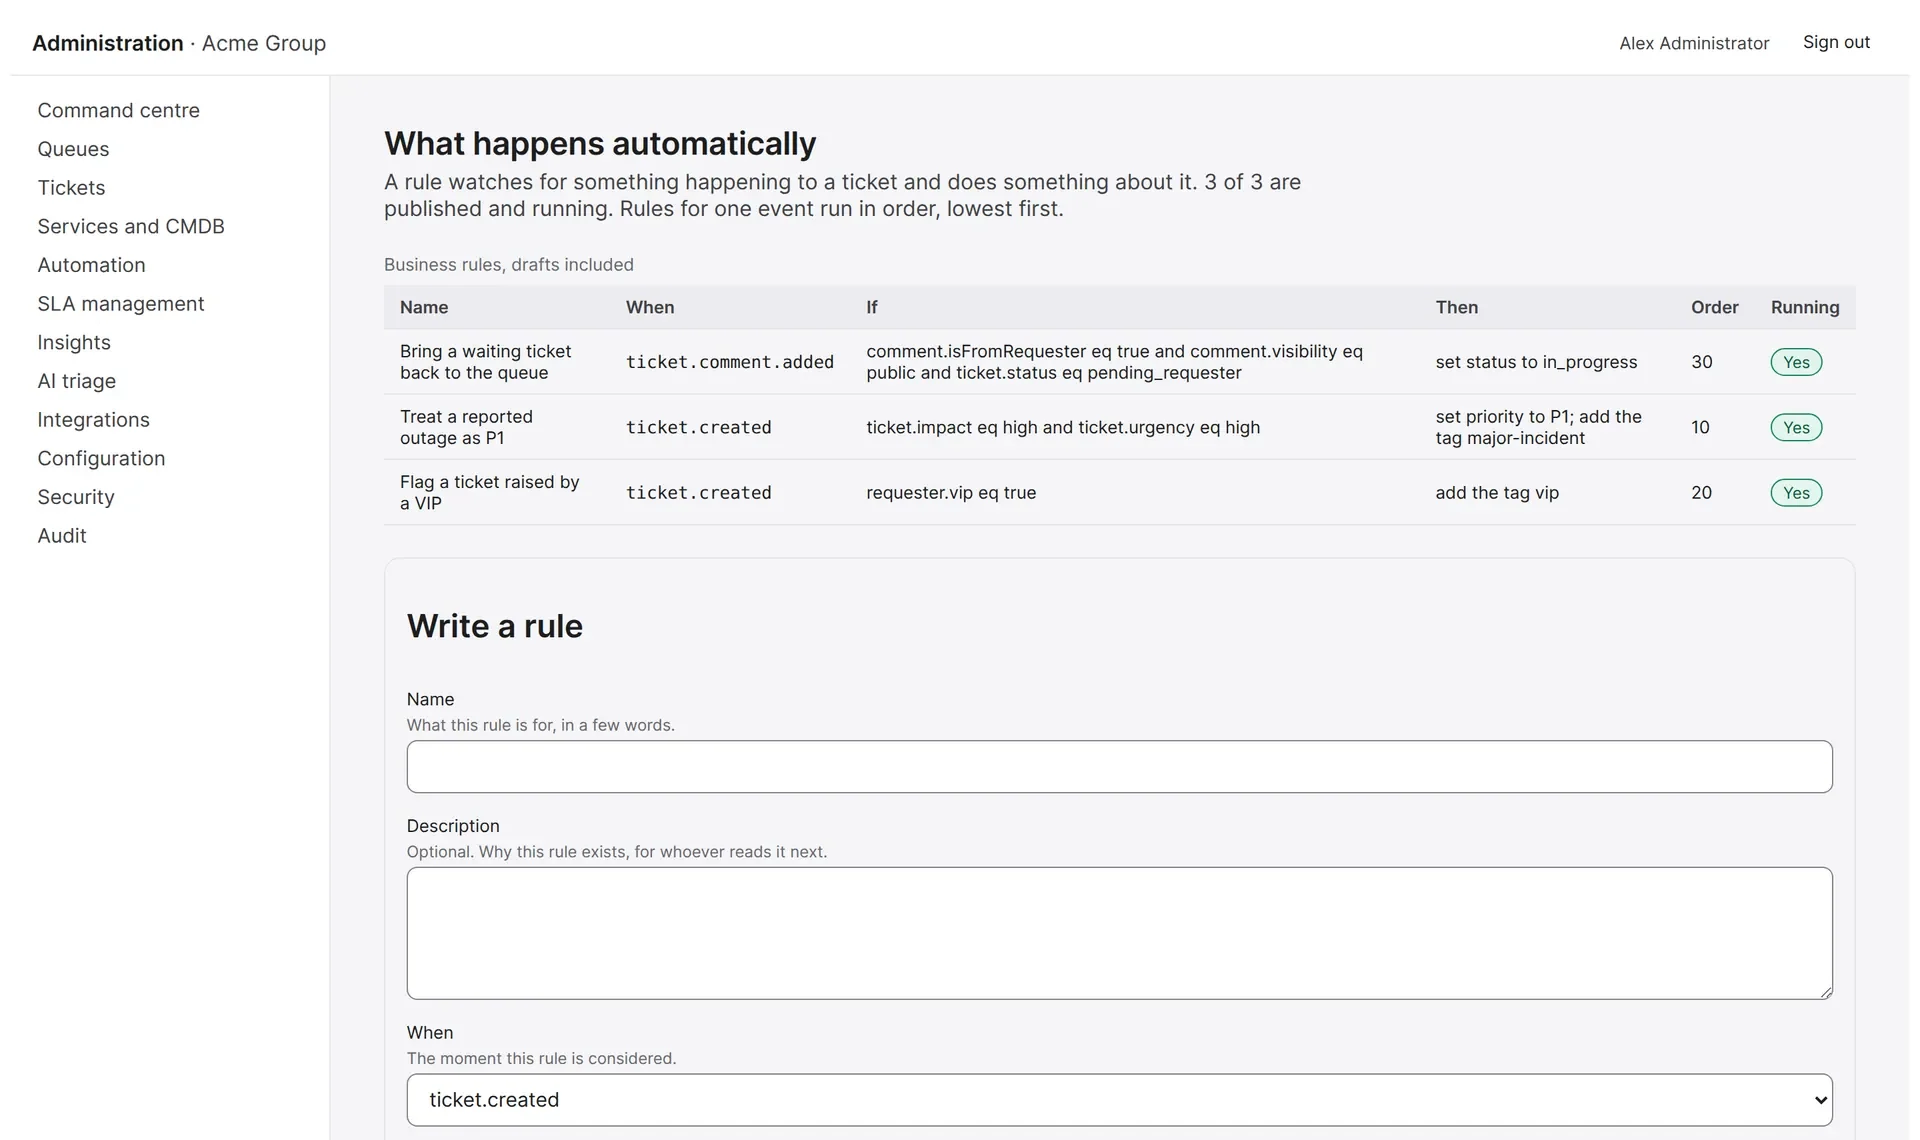
Task: Navigate to Services and CMDB
Action: pos(131,226)
